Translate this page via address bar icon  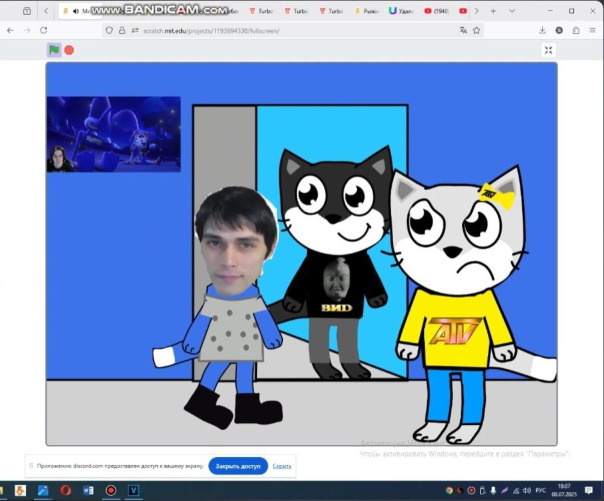pos(463,30)
